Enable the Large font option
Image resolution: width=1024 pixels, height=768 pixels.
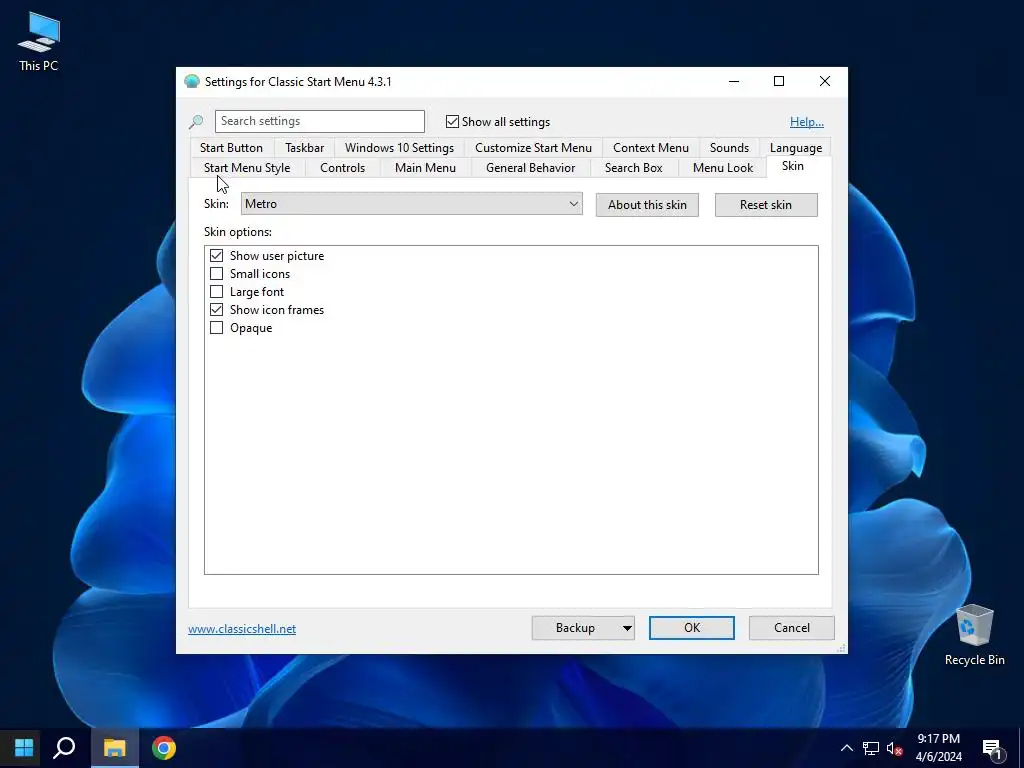tap(216, 292)
